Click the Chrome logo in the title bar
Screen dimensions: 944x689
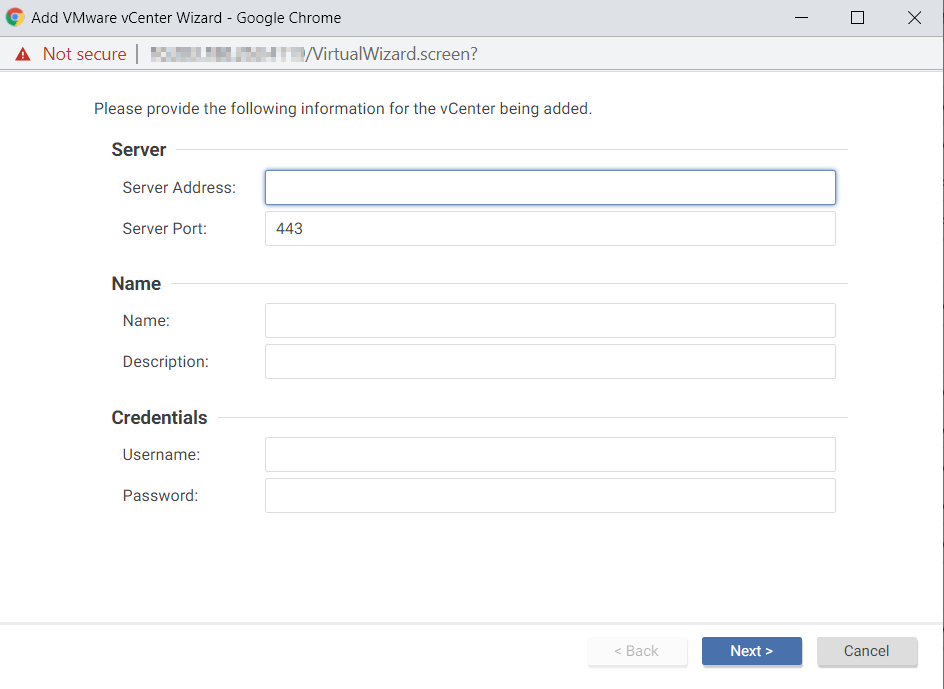(x=17, y=17)
